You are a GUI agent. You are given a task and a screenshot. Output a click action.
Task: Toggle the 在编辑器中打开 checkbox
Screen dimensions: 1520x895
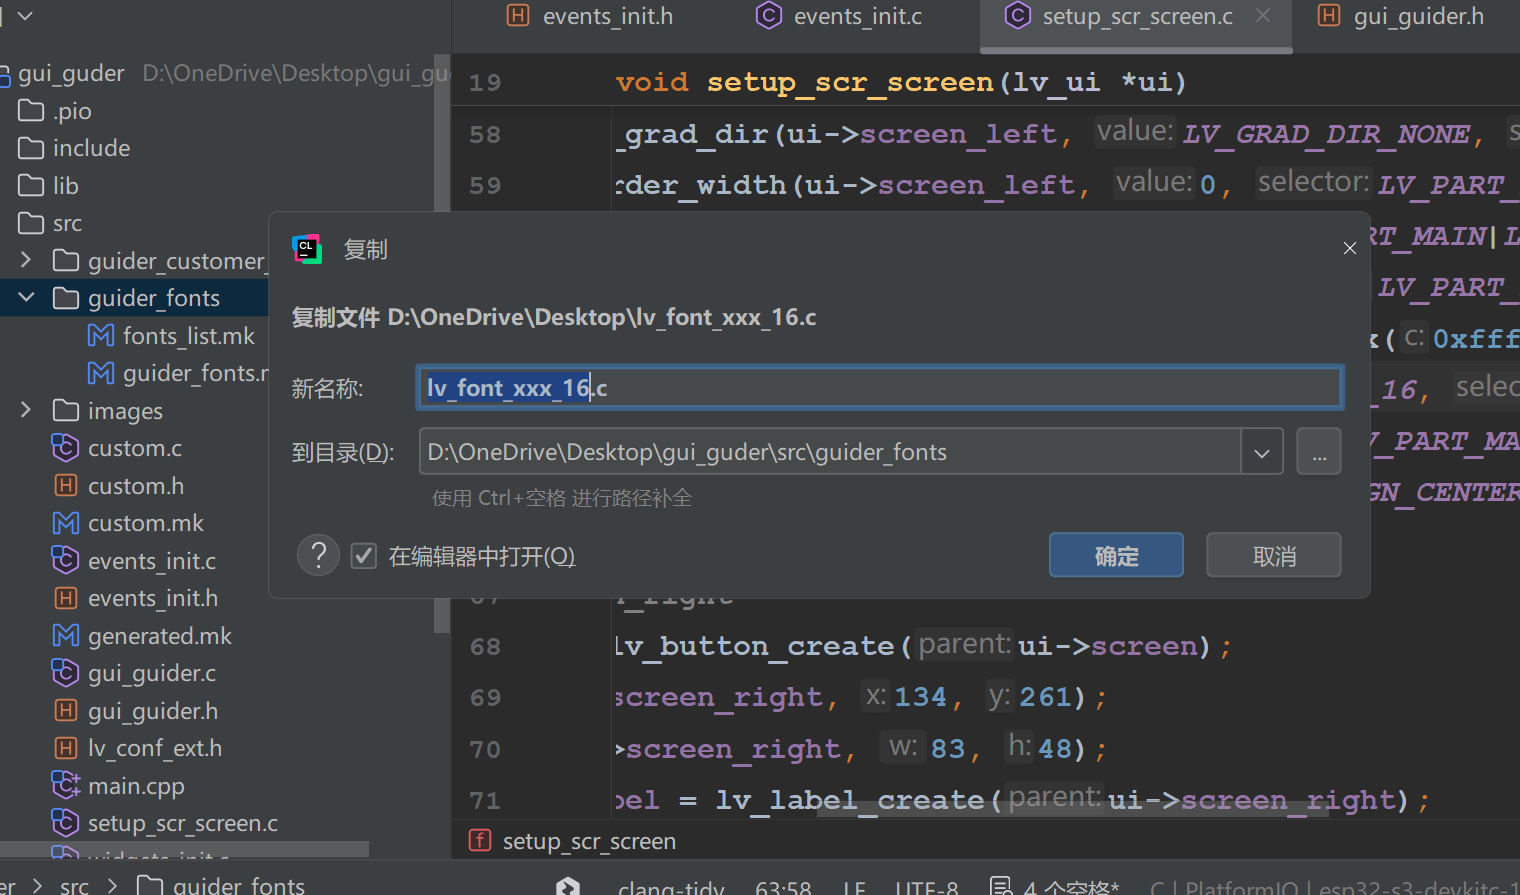(364, 556)
